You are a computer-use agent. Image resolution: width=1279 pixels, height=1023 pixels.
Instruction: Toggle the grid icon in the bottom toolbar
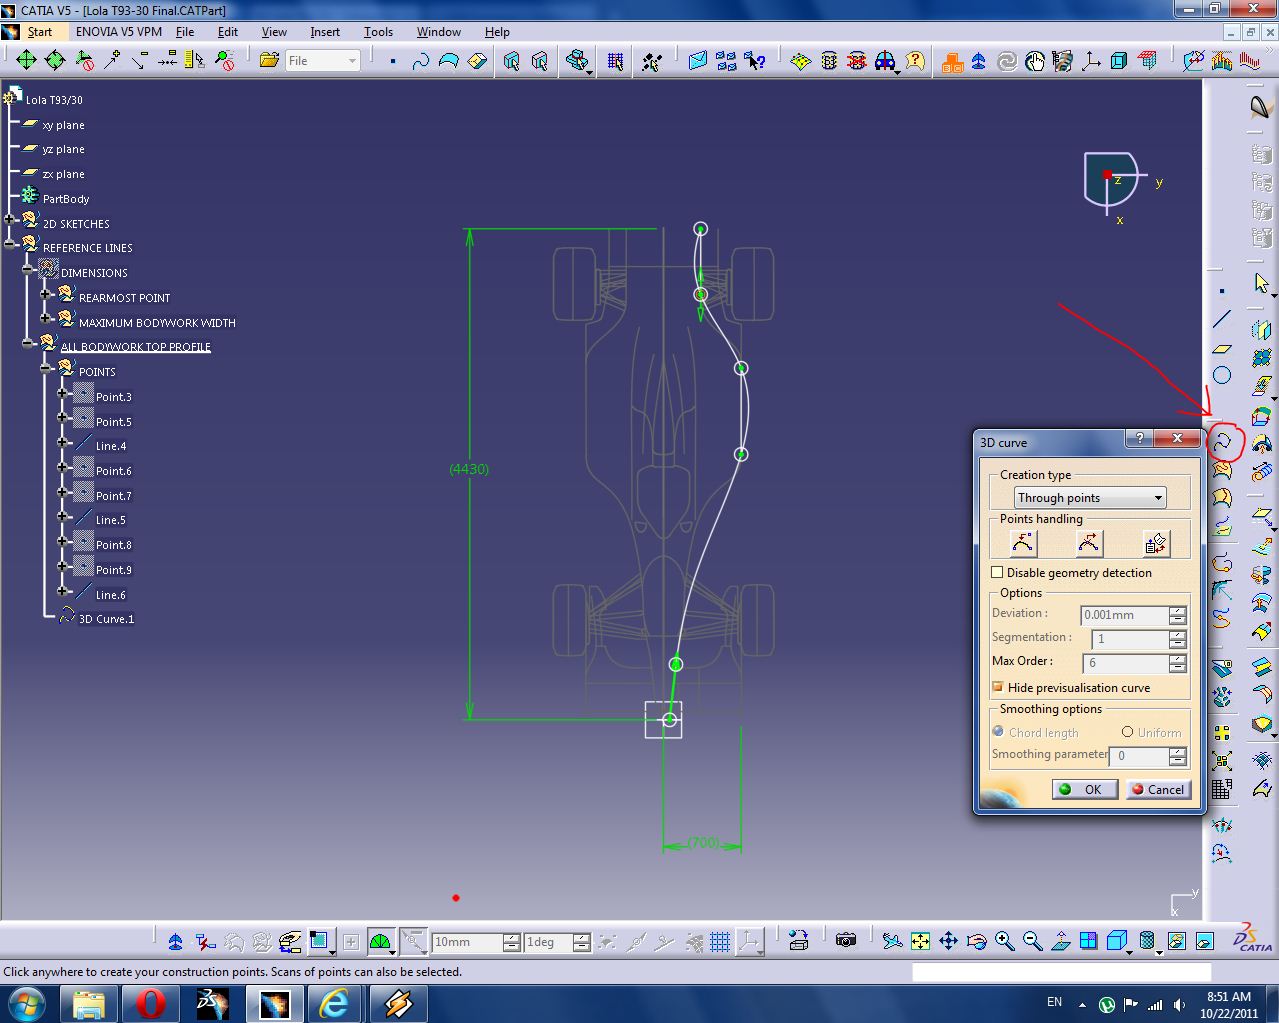[718, 941]
